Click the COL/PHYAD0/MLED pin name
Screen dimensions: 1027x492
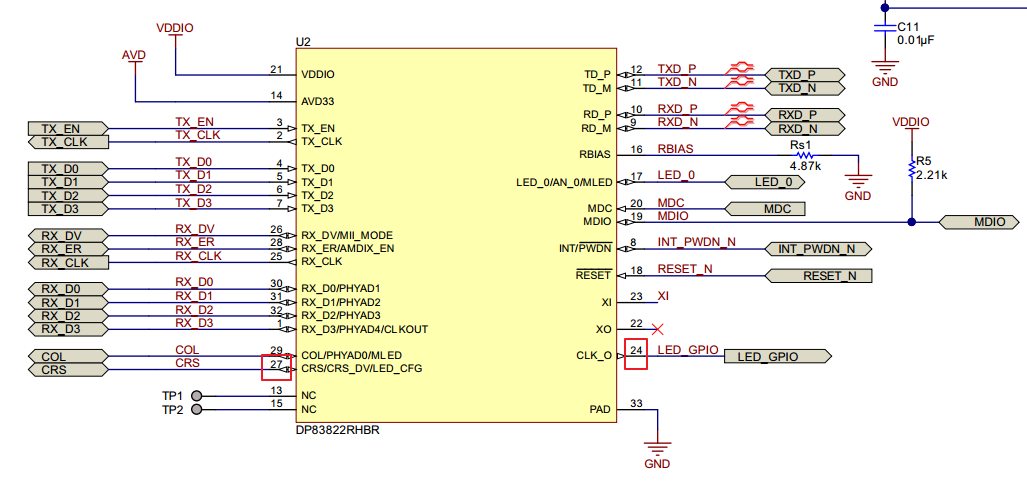pyautogui.click(x=352, y=356)
